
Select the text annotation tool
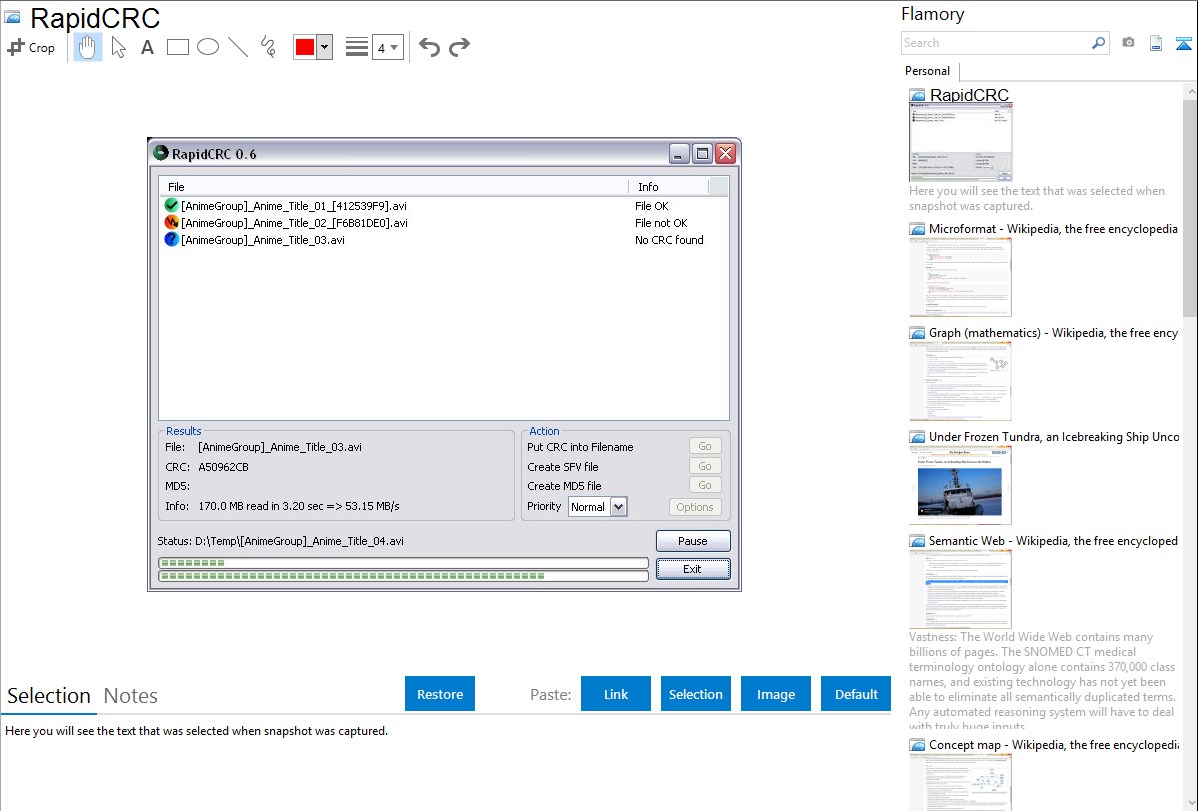click(x=147, y=47)
